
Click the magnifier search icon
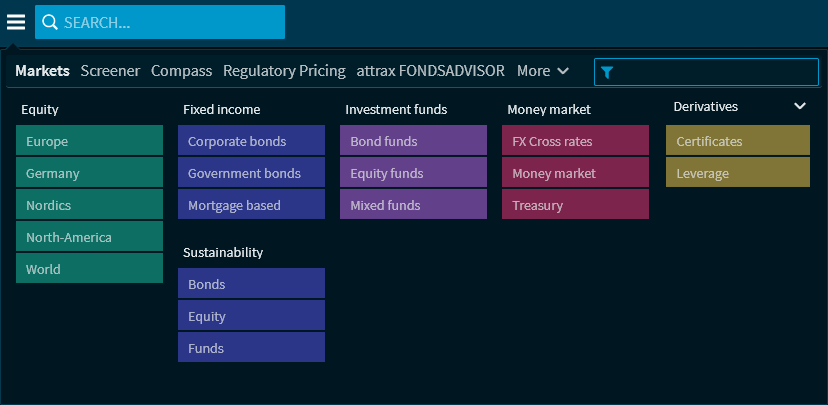[x=50, y=22]
